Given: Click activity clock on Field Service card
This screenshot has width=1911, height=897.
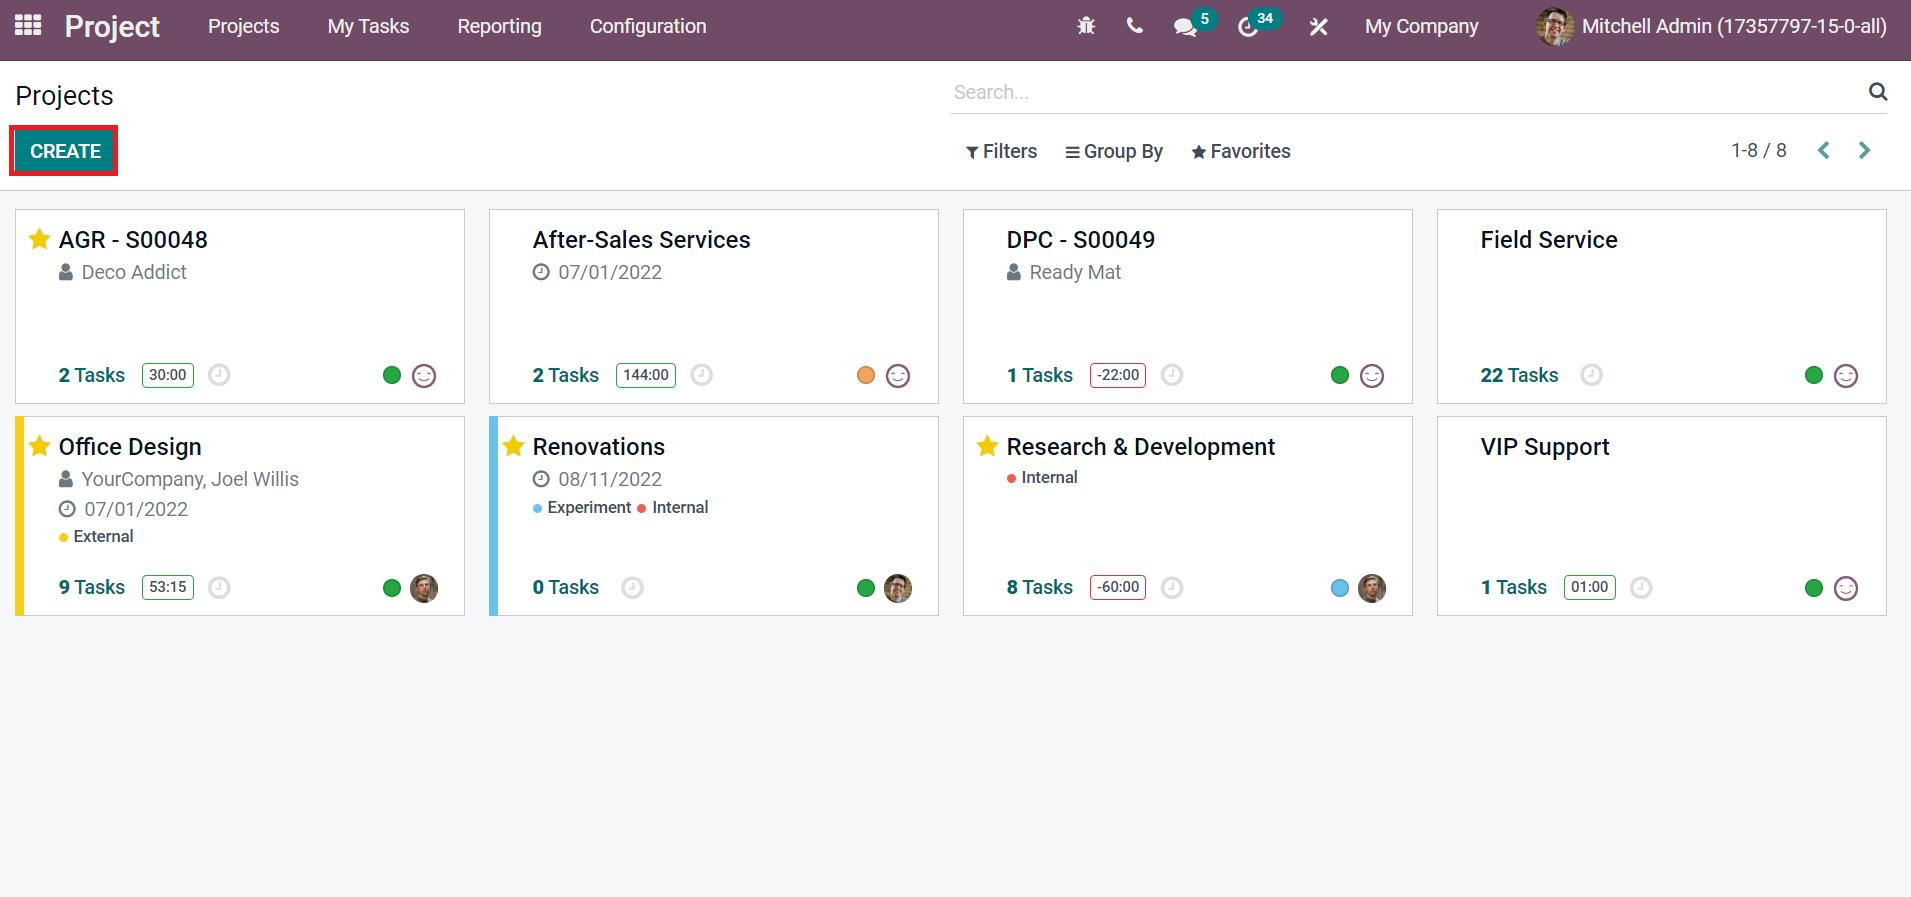Looking at the screenshot, I should tap(1591, 375).
